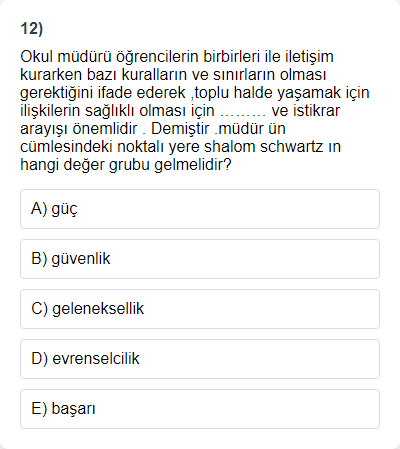Click the word "Demiştir" in the question
The image size is (400, 449).
click(x=180, y=129)
